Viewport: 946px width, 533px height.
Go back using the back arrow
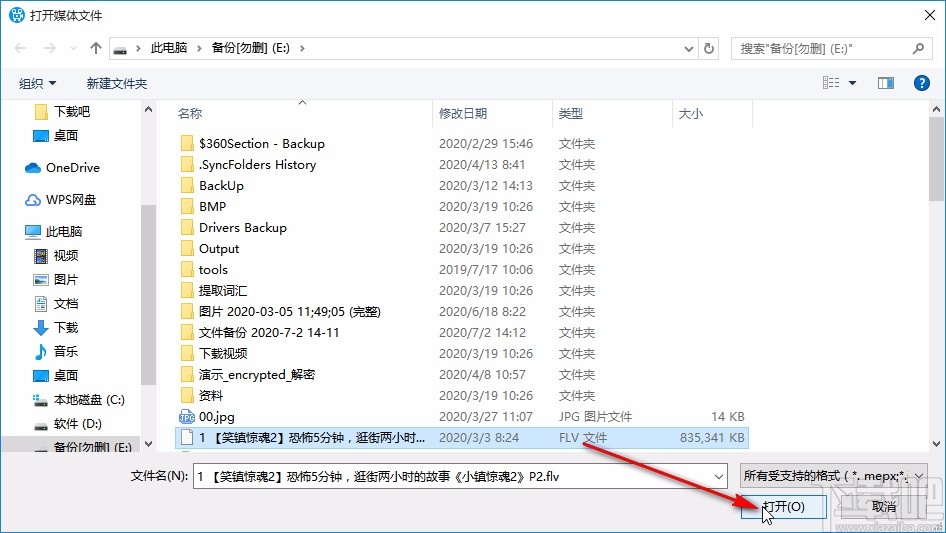20,48
